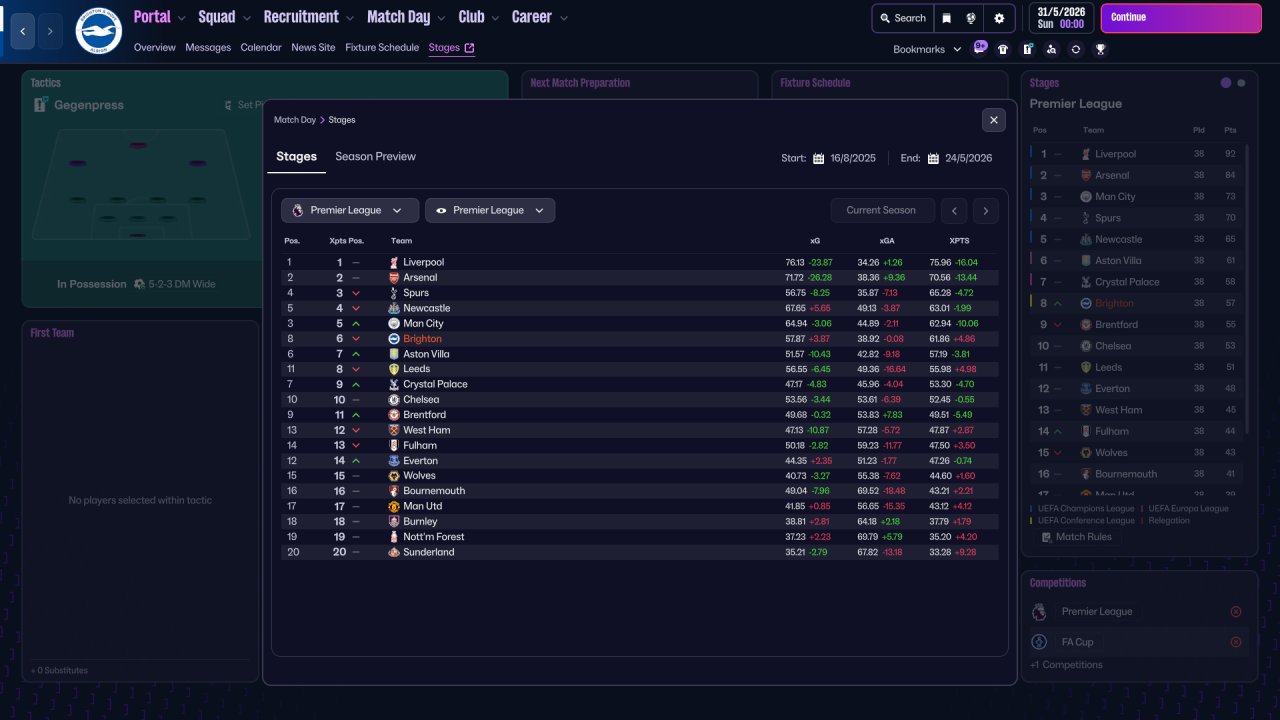
Task: Expand the Recruitment menu arrow
Action: pos(350,18)
